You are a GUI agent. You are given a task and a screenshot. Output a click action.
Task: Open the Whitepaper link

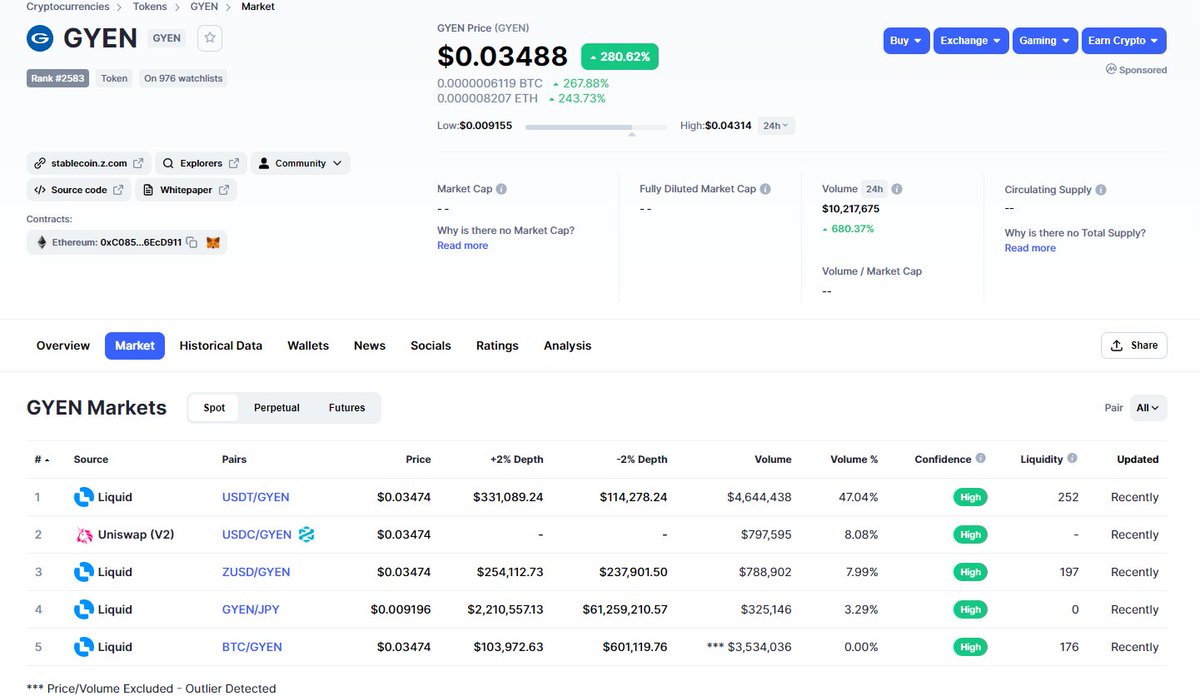tap(185, 190)
